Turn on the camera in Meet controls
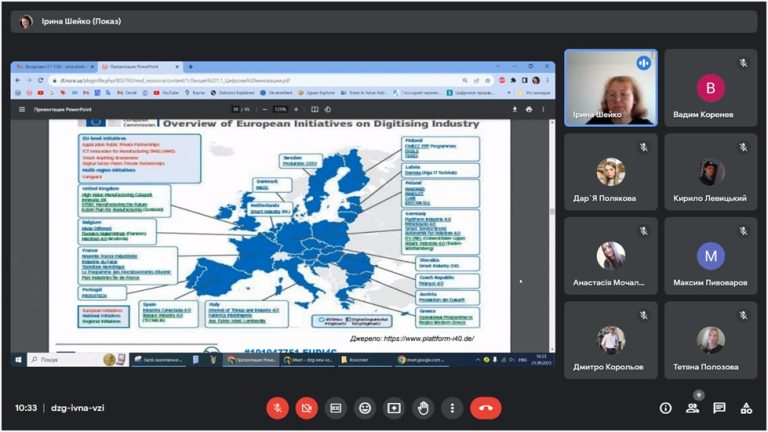768x432 pixels. point(307,408)
